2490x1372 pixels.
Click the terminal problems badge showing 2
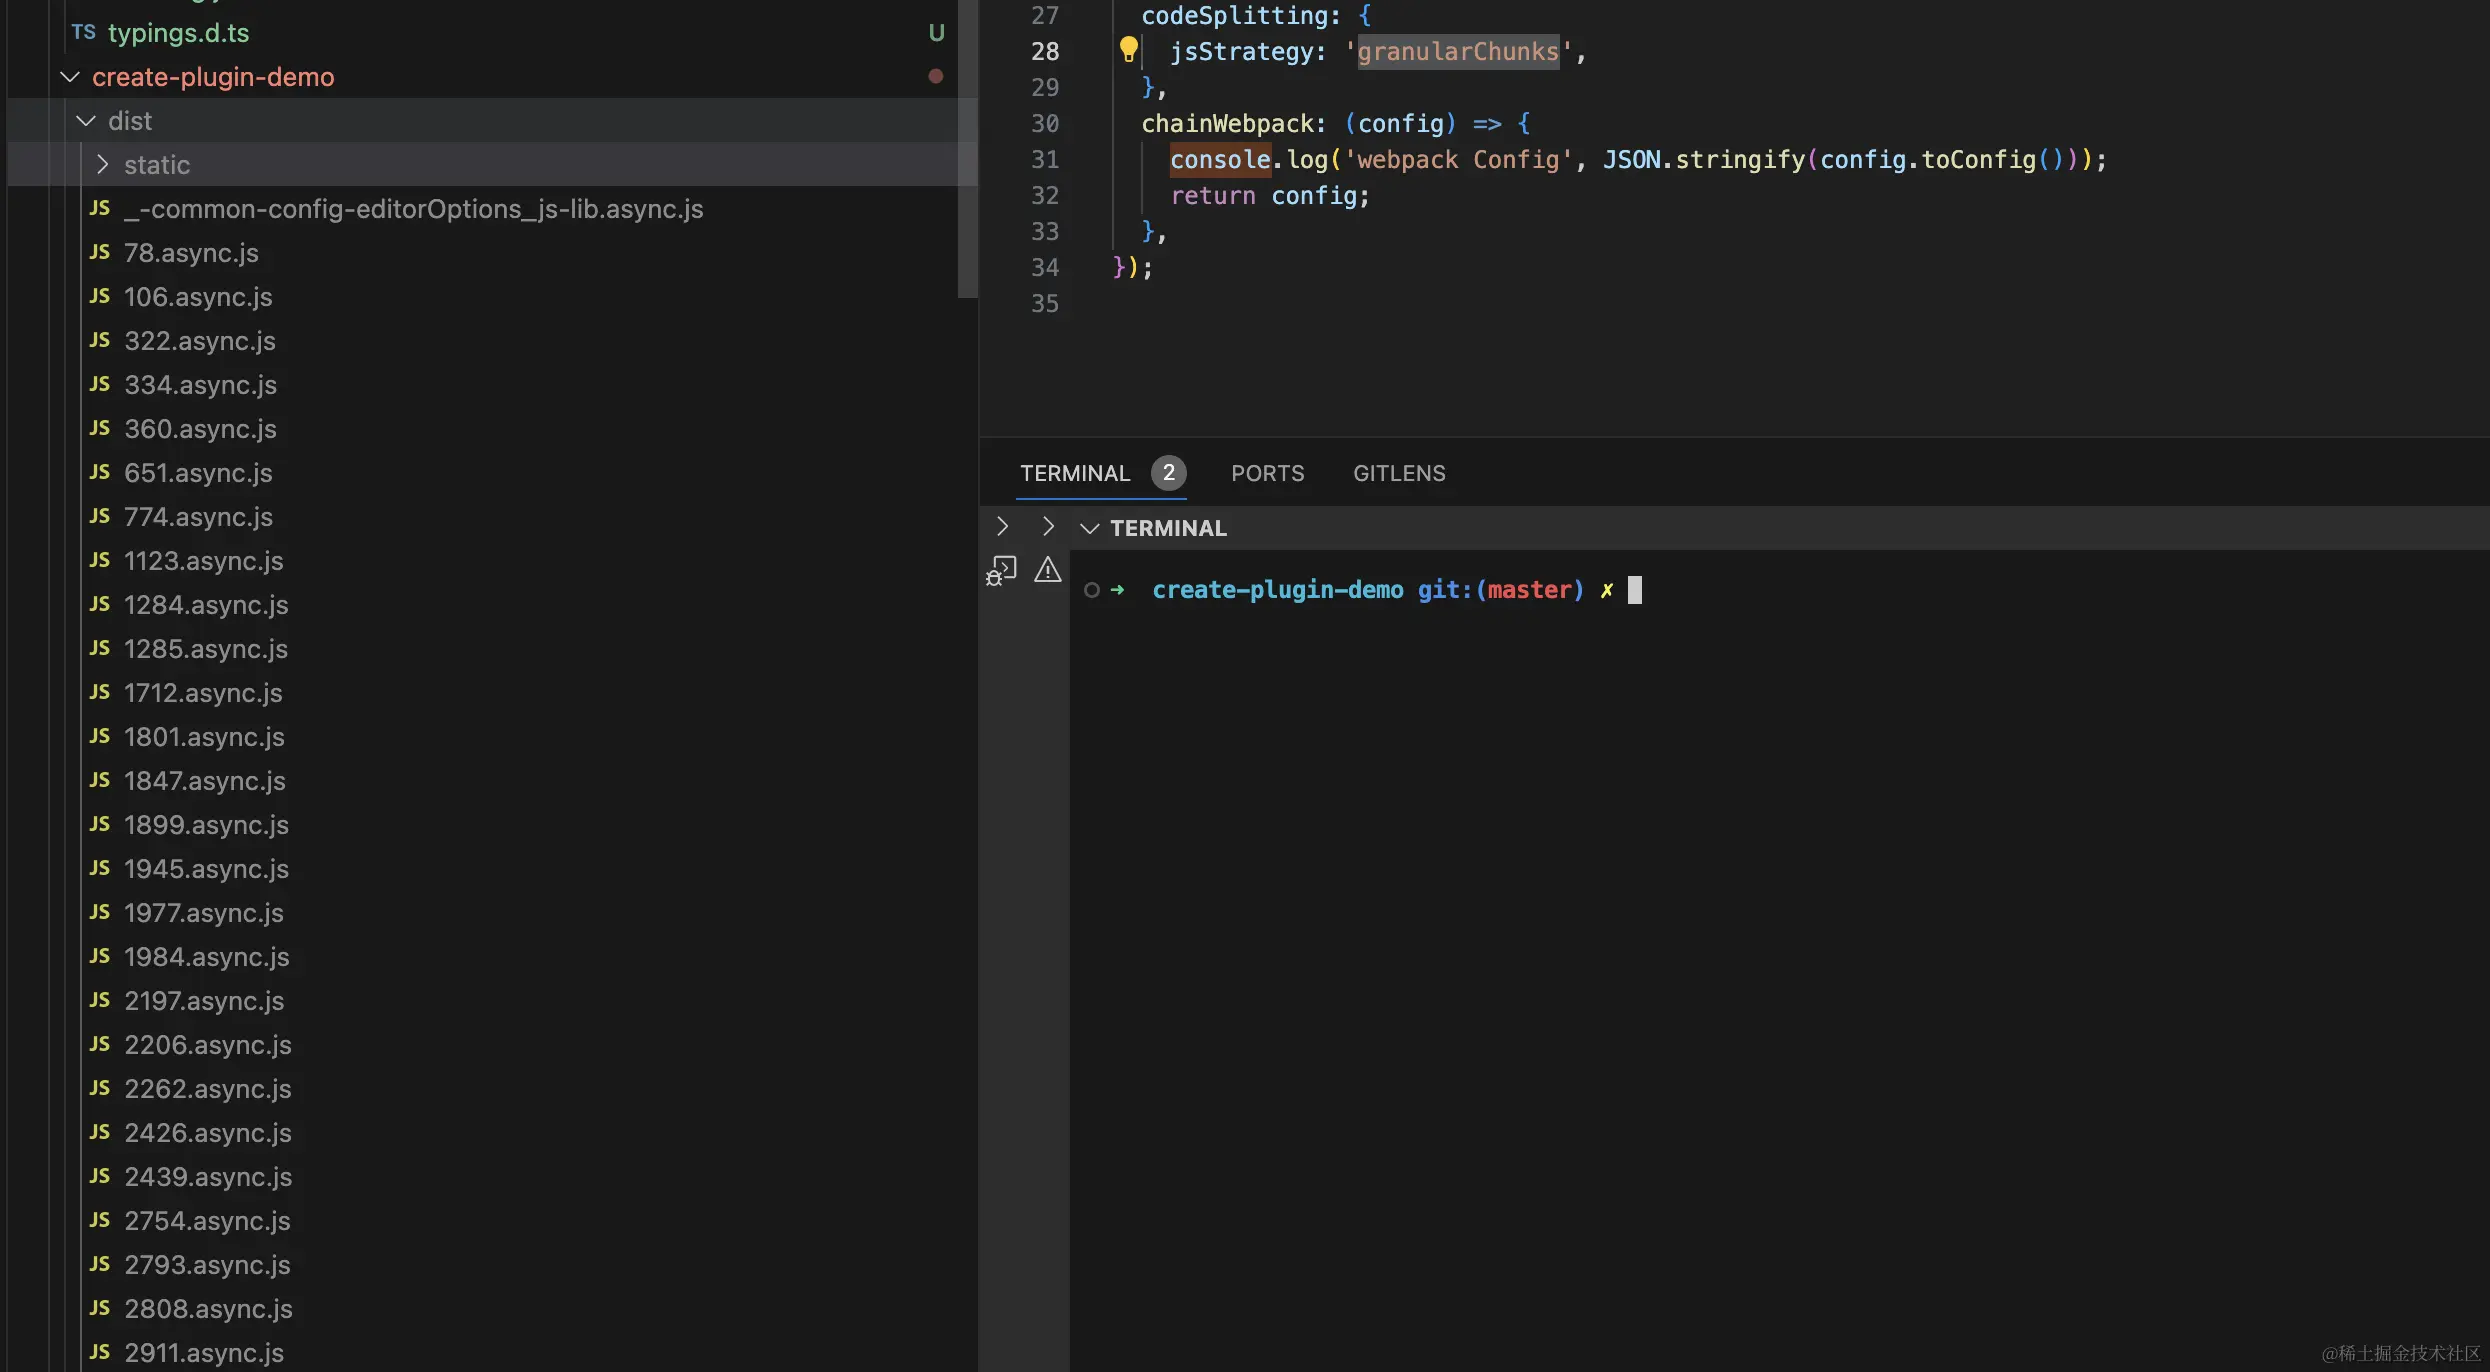[1168, 473]
